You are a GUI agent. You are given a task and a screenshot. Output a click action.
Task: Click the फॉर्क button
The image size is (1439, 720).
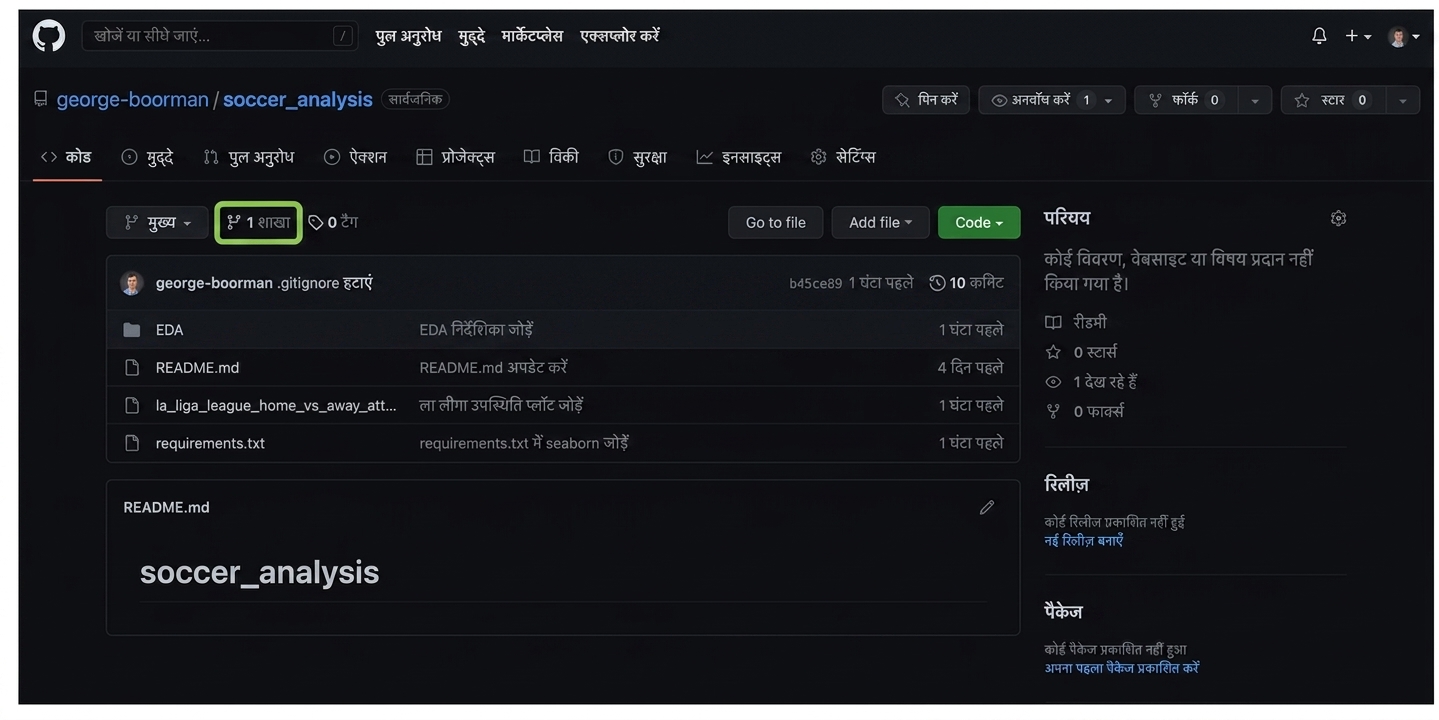tap(1185, 100)
